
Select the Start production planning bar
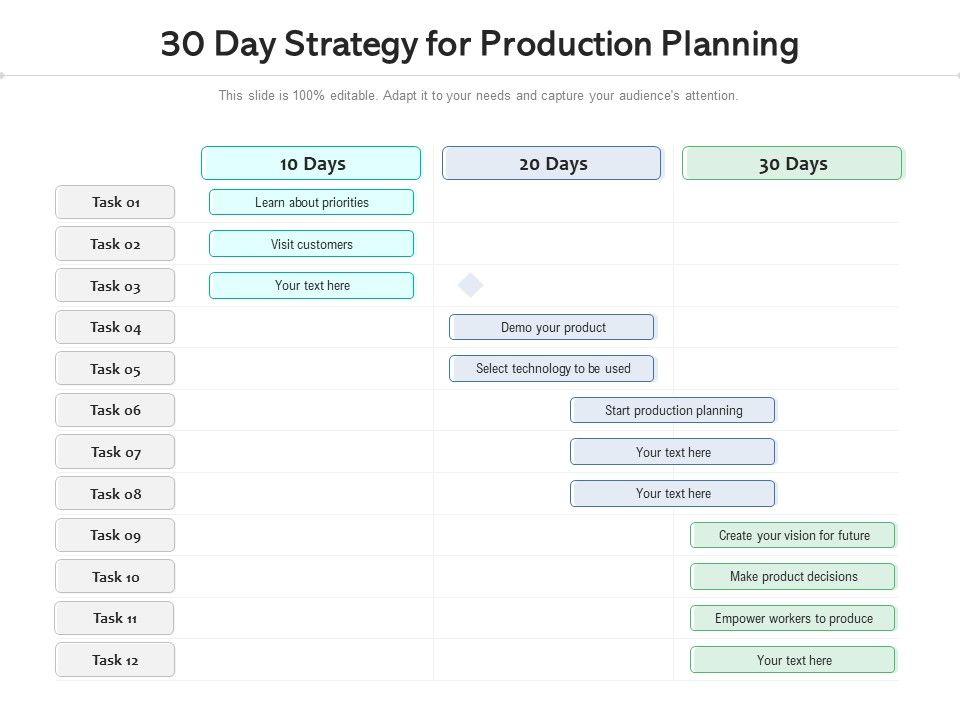pyautogui.click(x=673, y=410)
